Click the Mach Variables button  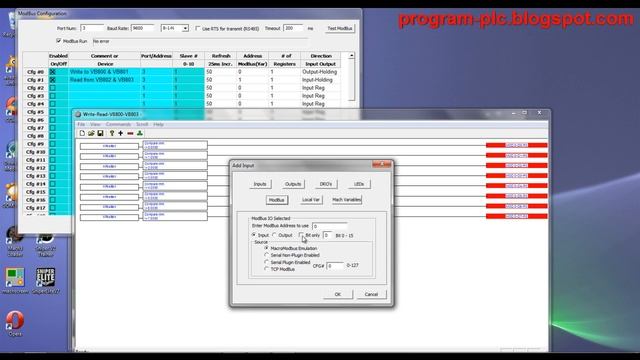pos(347,200)
